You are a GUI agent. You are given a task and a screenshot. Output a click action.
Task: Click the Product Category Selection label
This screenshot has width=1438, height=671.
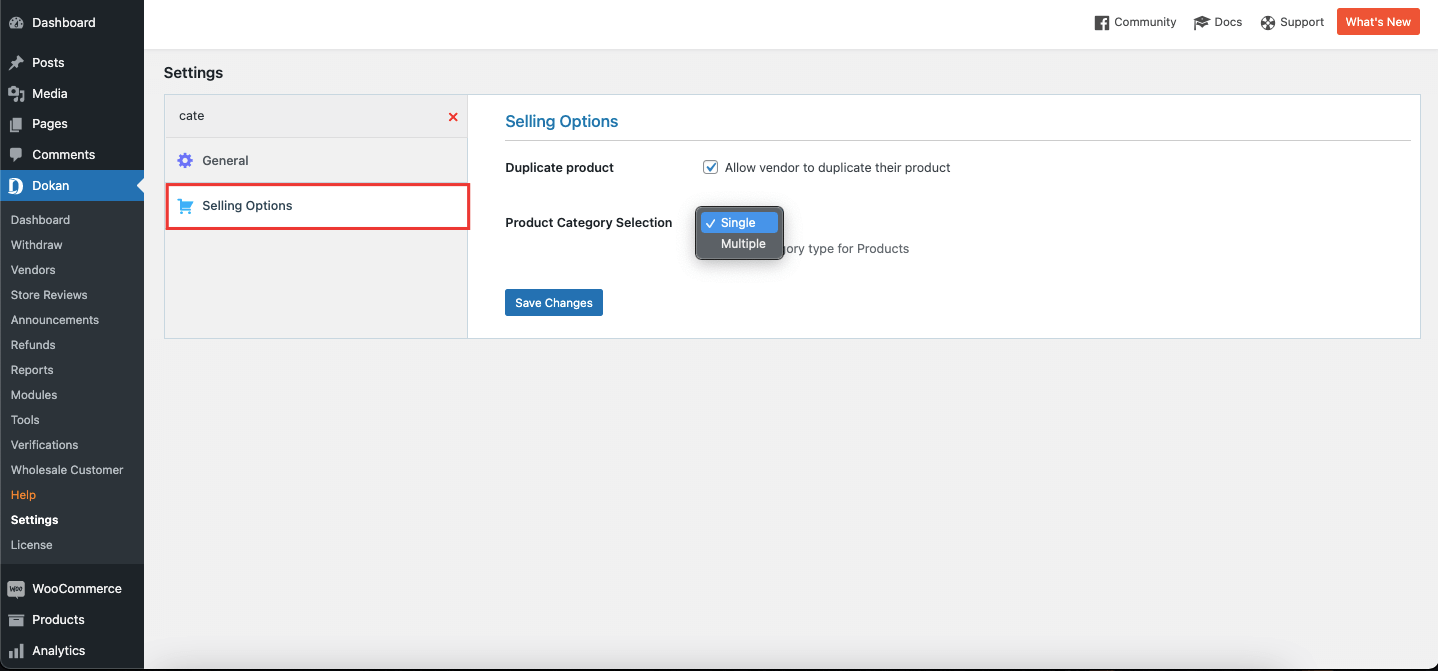[x=589, y=222]
